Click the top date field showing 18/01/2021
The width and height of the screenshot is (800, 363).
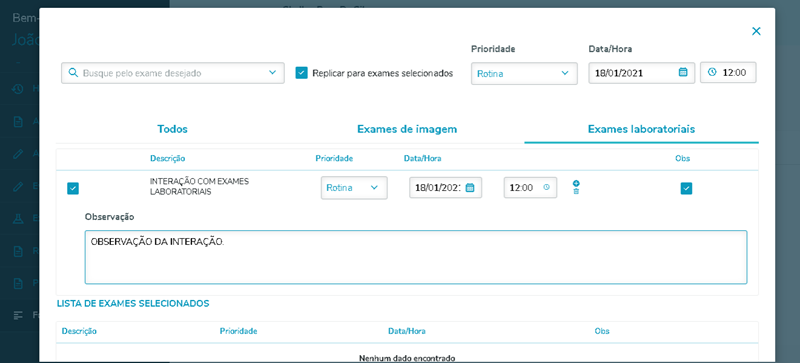pyautogui.click(x=642, y=73)
